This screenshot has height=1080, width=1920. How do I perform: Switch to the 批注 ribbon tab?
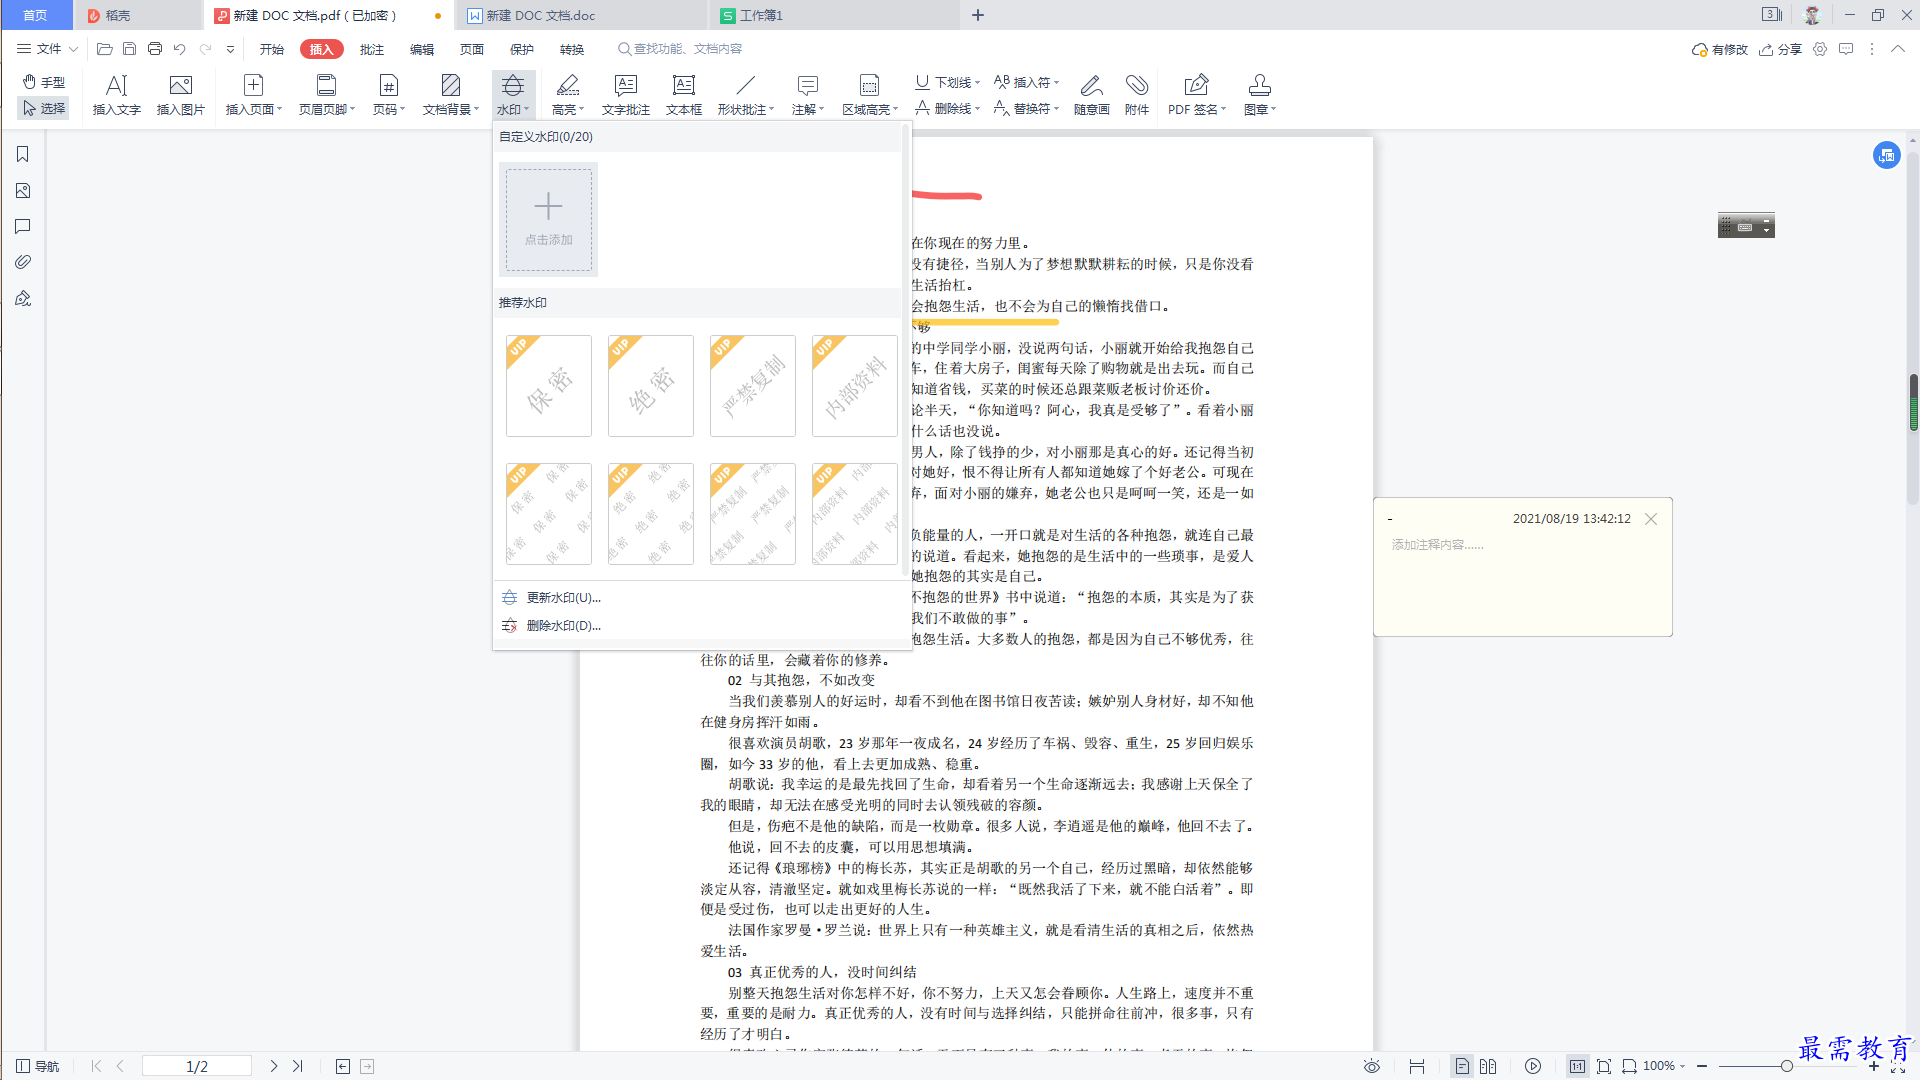click(x=372, y=49)
